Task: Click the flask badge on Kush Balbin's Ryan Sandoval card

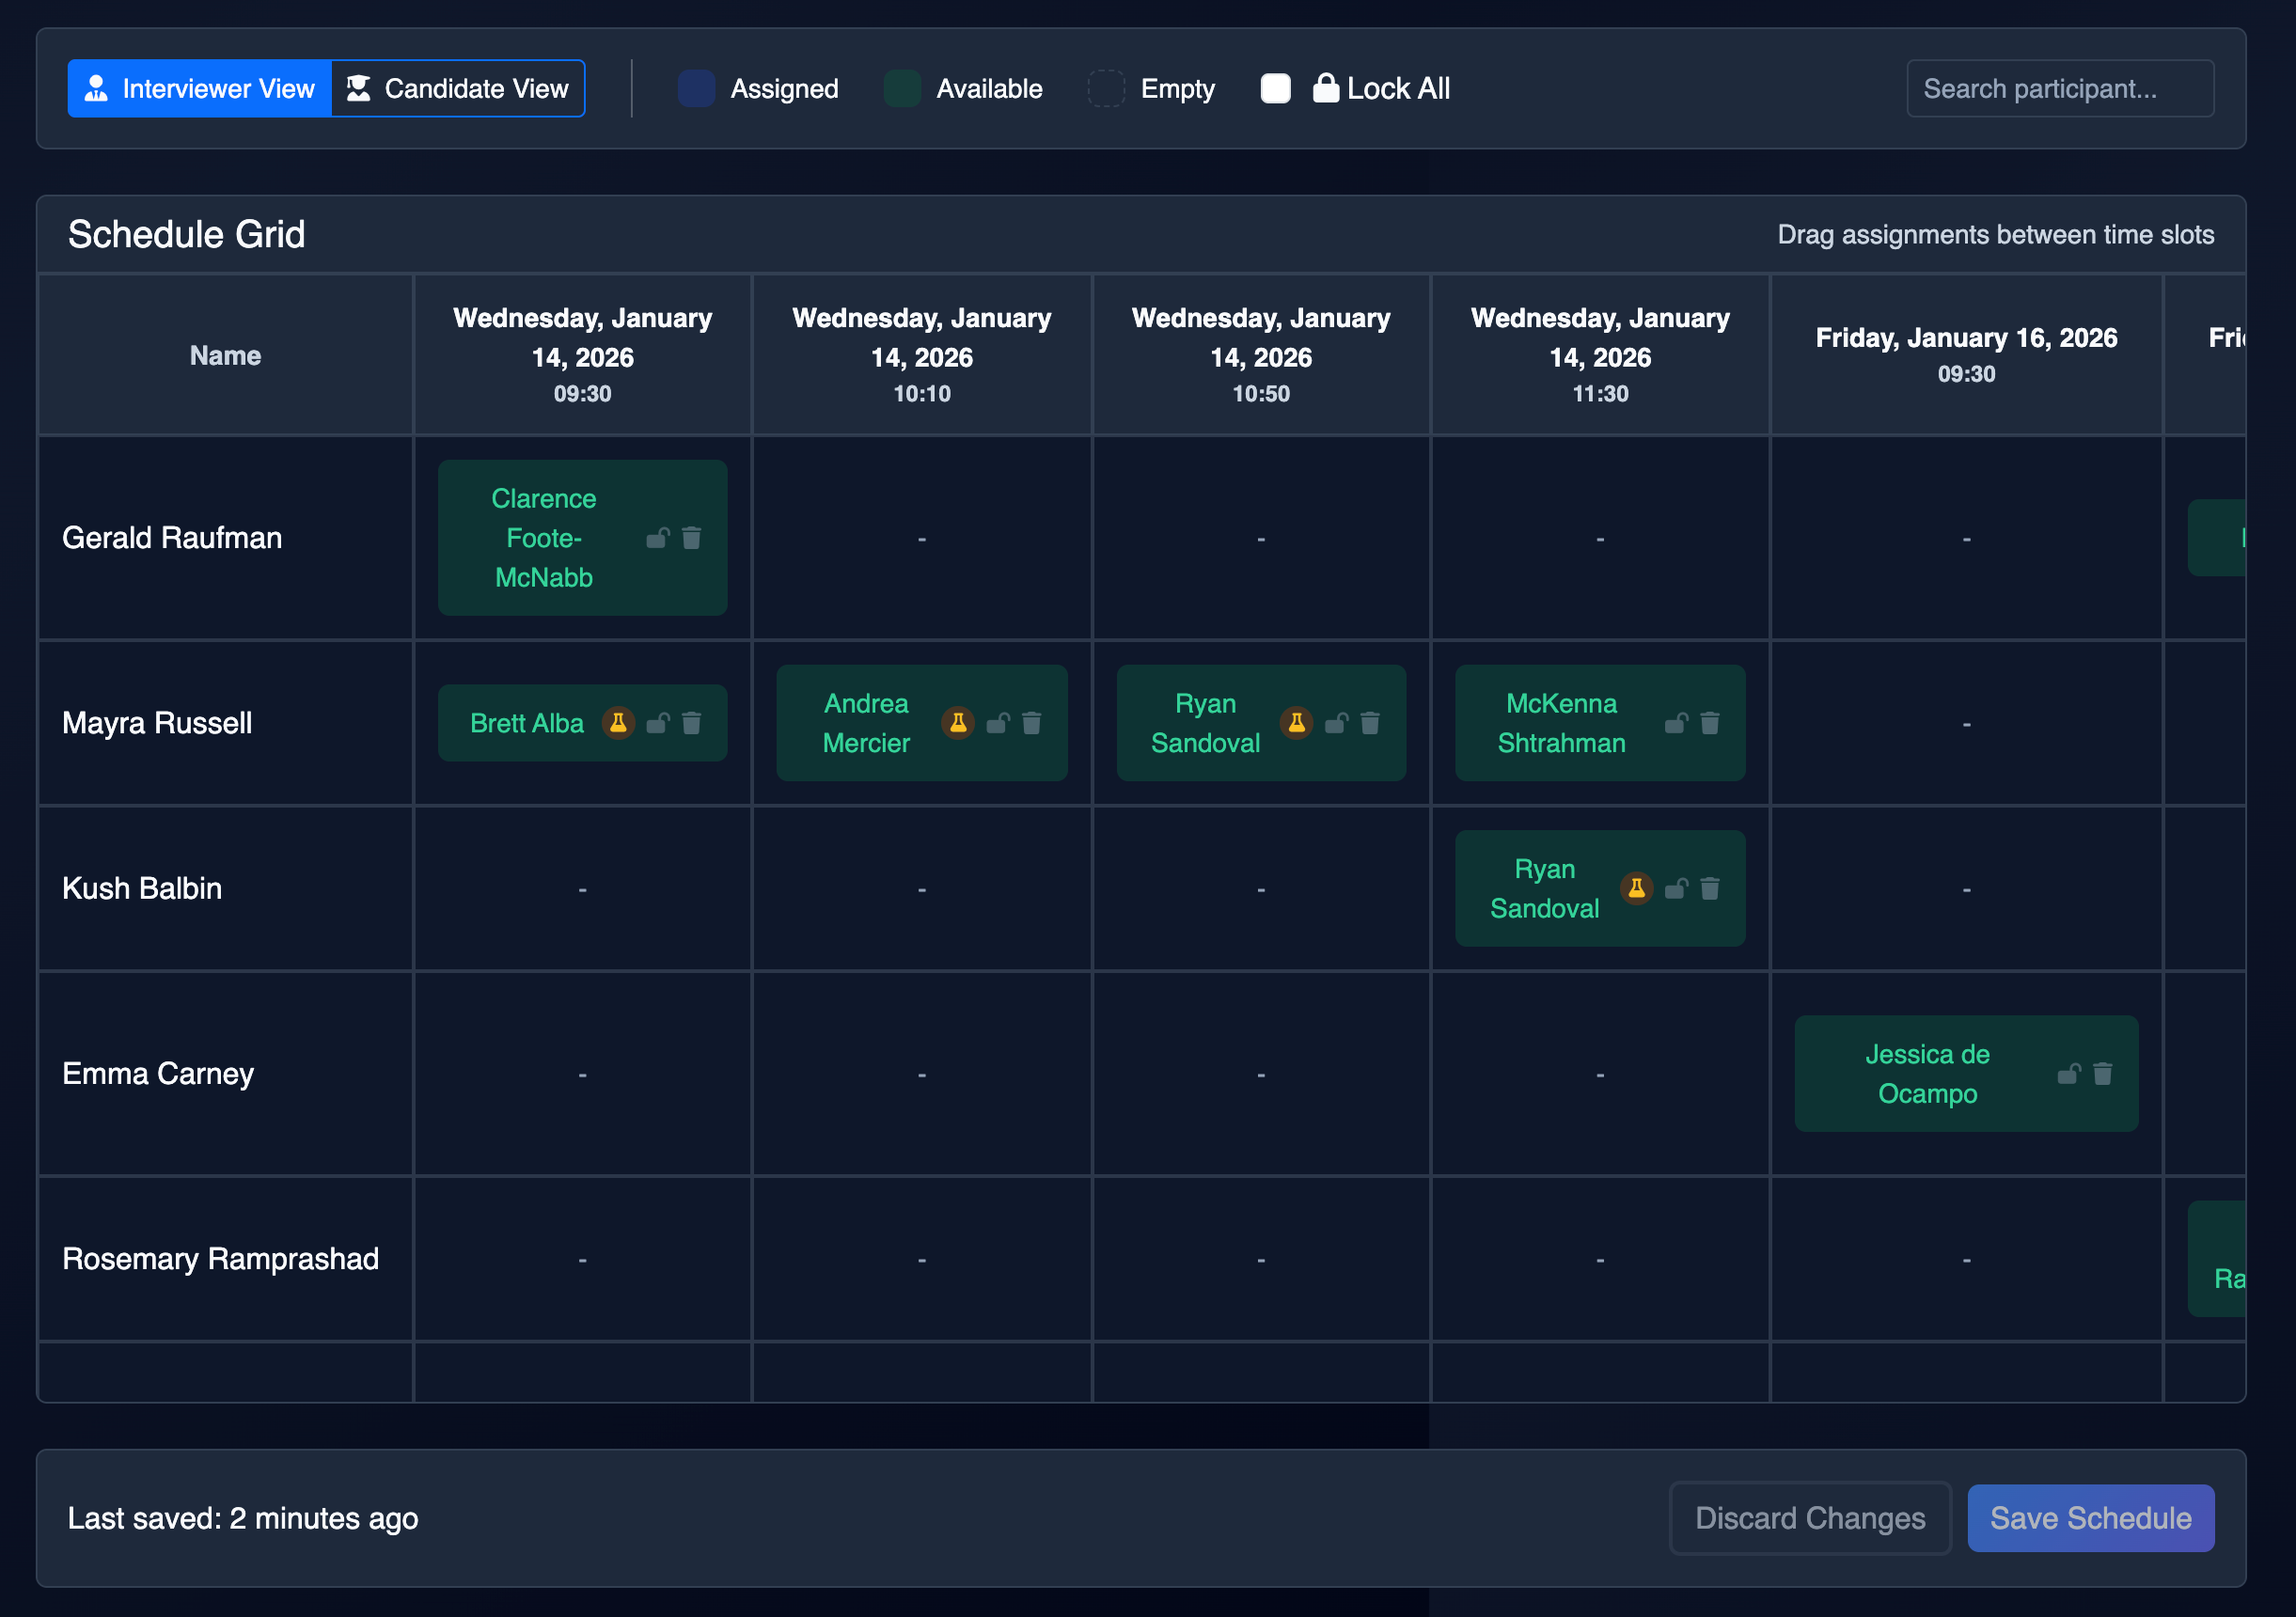Action: click(x=1637, y=888)
